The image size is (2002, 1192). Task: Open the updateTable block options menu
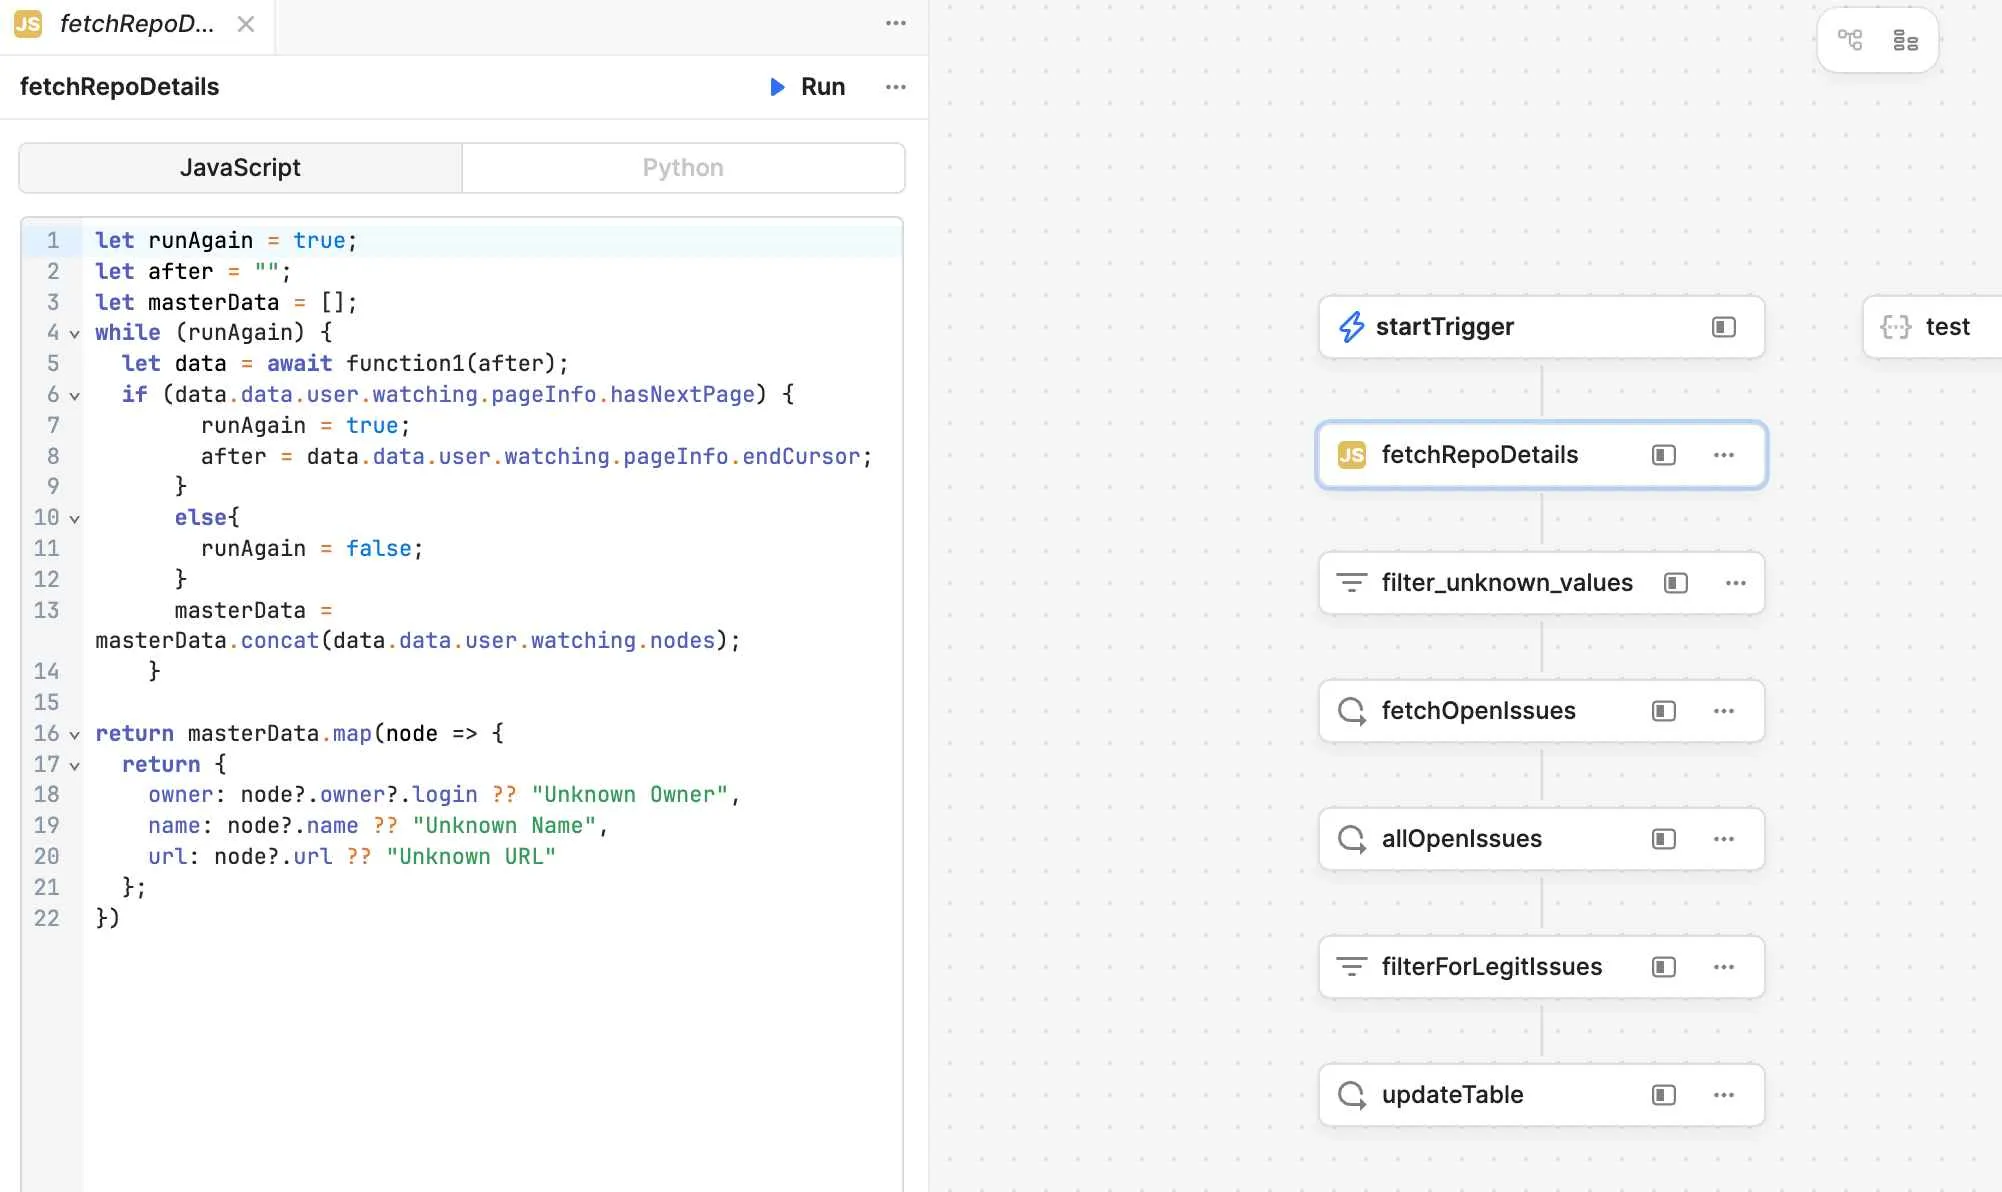(1724, 1095)
